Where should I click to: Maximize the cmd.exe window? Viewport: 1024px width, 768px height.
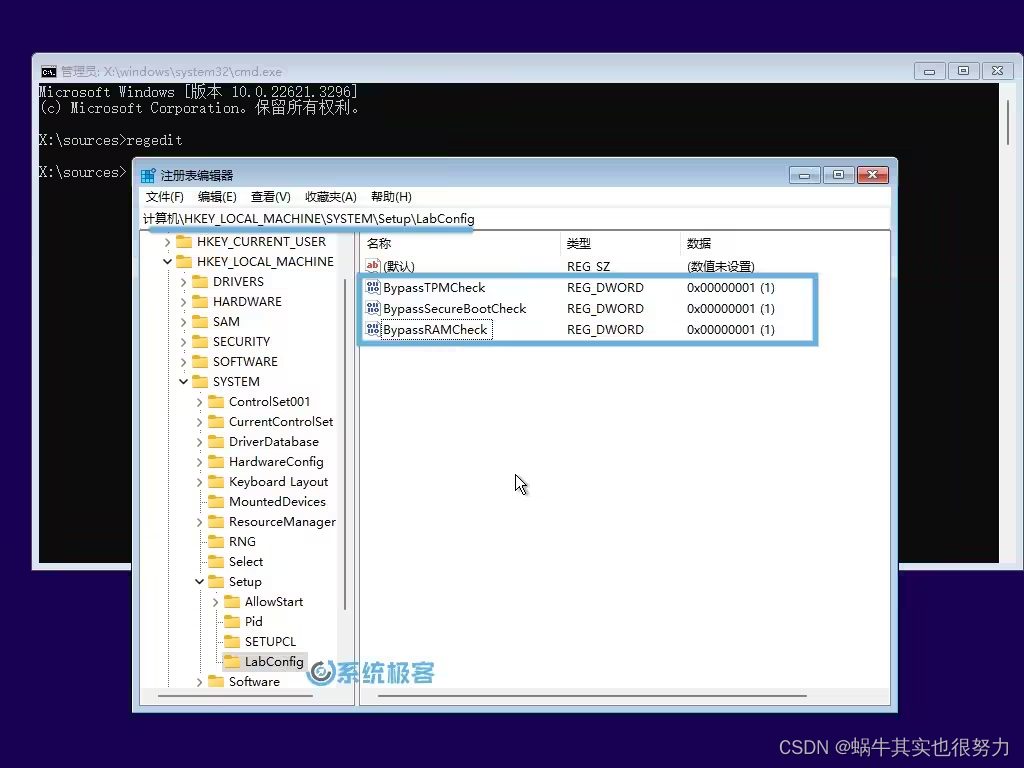pyautogui.click(x=963, y=71)
